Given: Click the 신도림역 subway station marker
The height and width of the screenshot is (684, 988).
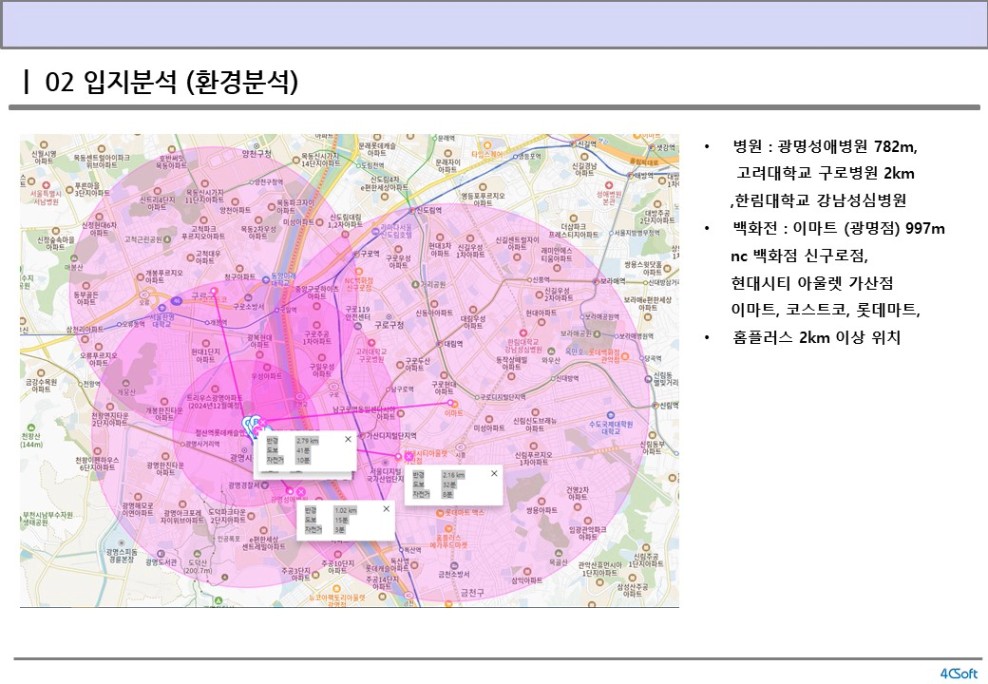Looking at the screenshot, I should click(413, 210).
